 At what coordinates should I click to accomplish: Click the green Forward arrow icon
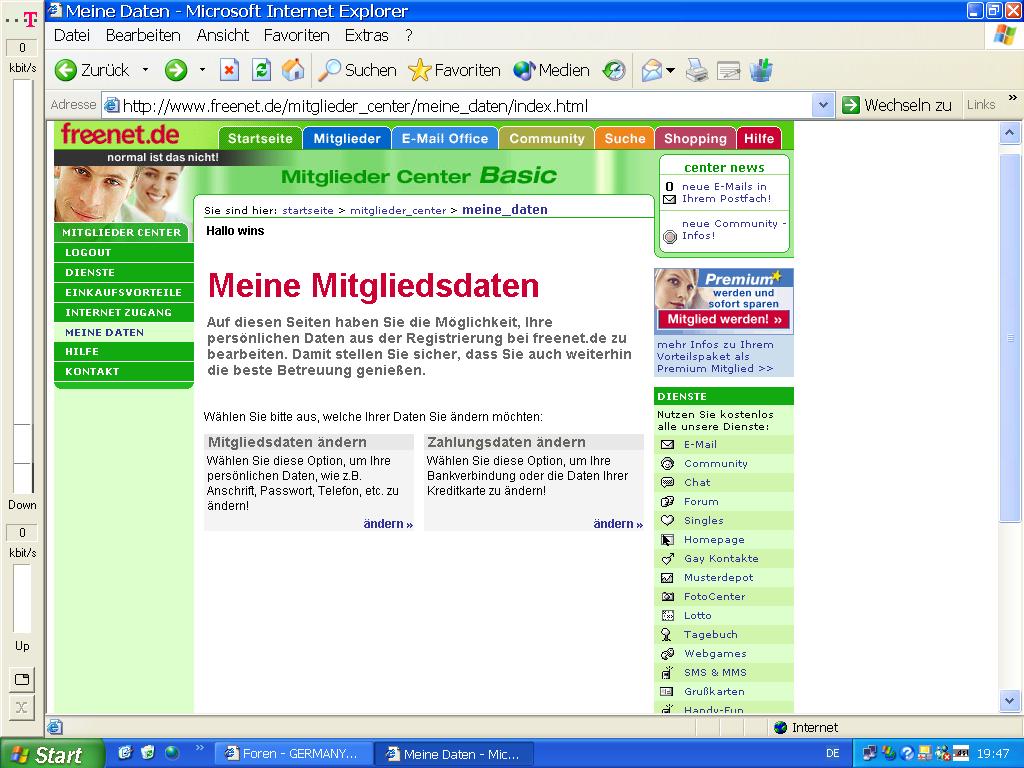[176, 70]
